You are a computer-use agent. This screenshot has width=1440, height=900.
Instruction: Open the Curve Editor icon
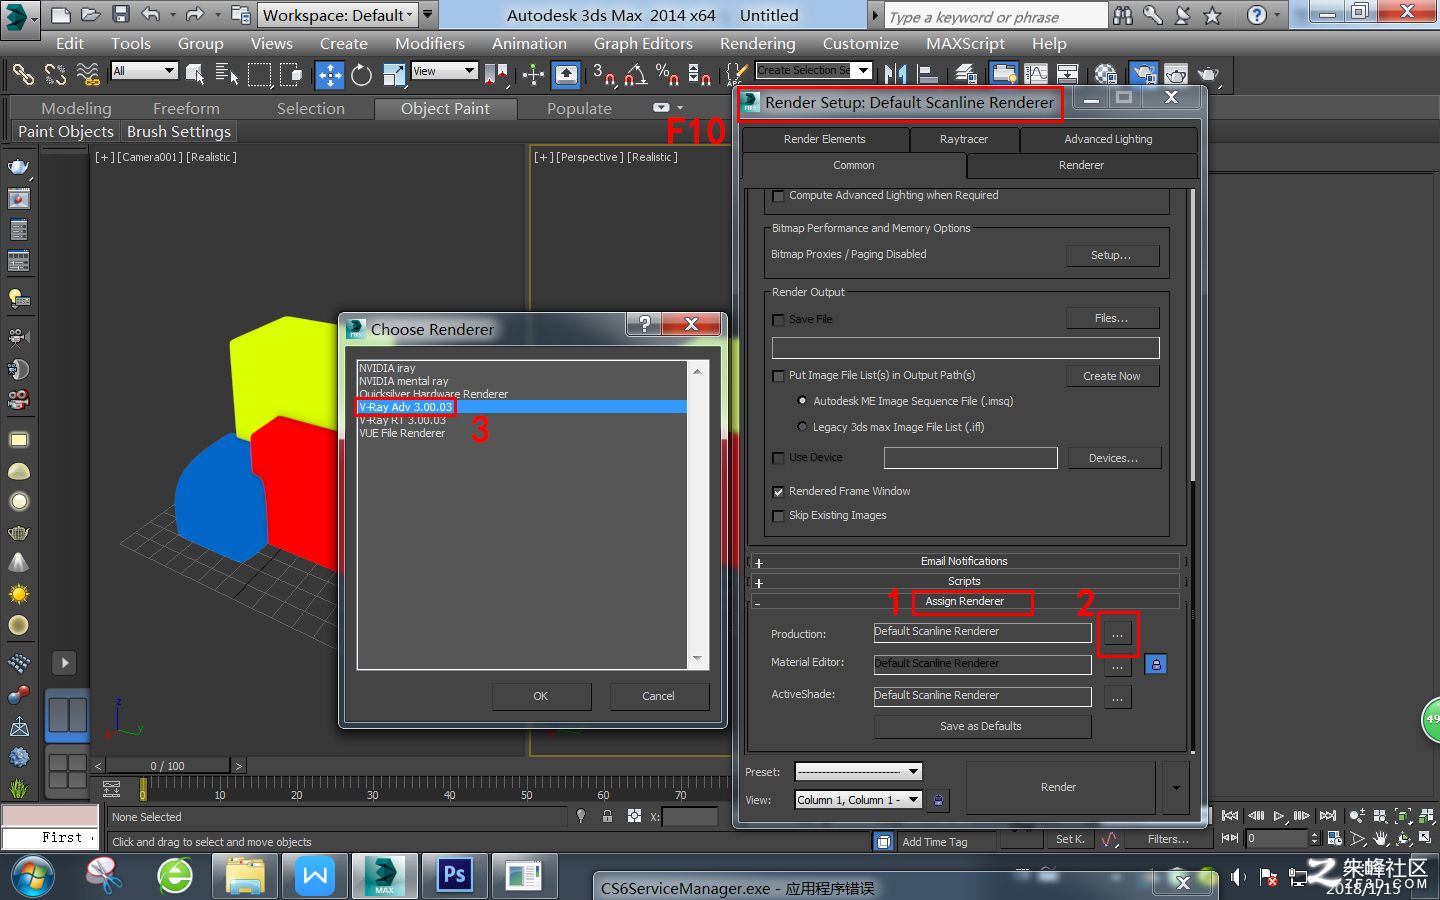click(x=1037, y=74)
